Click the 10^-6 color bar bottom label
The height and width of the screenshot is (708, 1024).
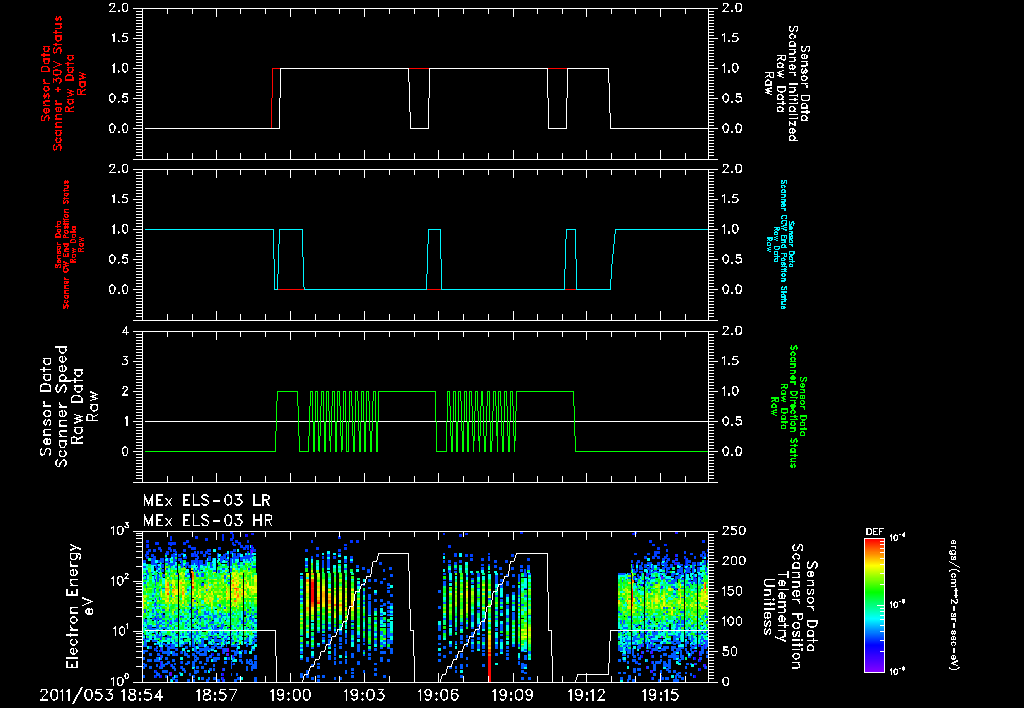point(897,671)
